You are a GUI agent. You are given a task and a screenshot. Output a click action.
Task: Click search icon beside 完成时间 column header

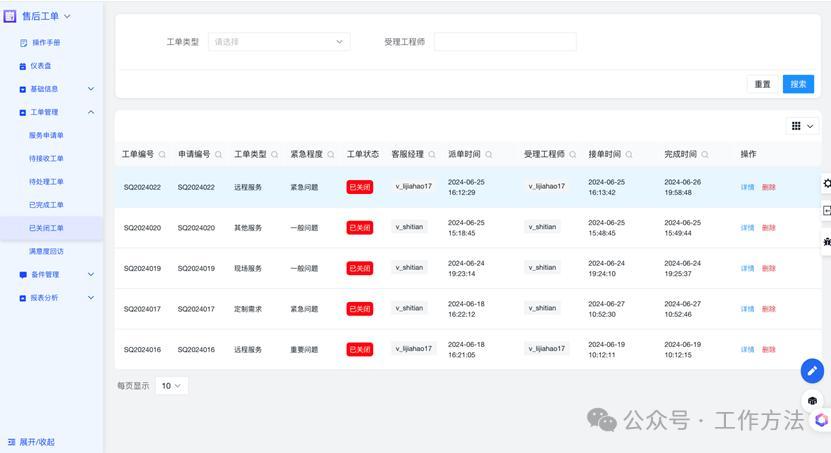(705, 155)
